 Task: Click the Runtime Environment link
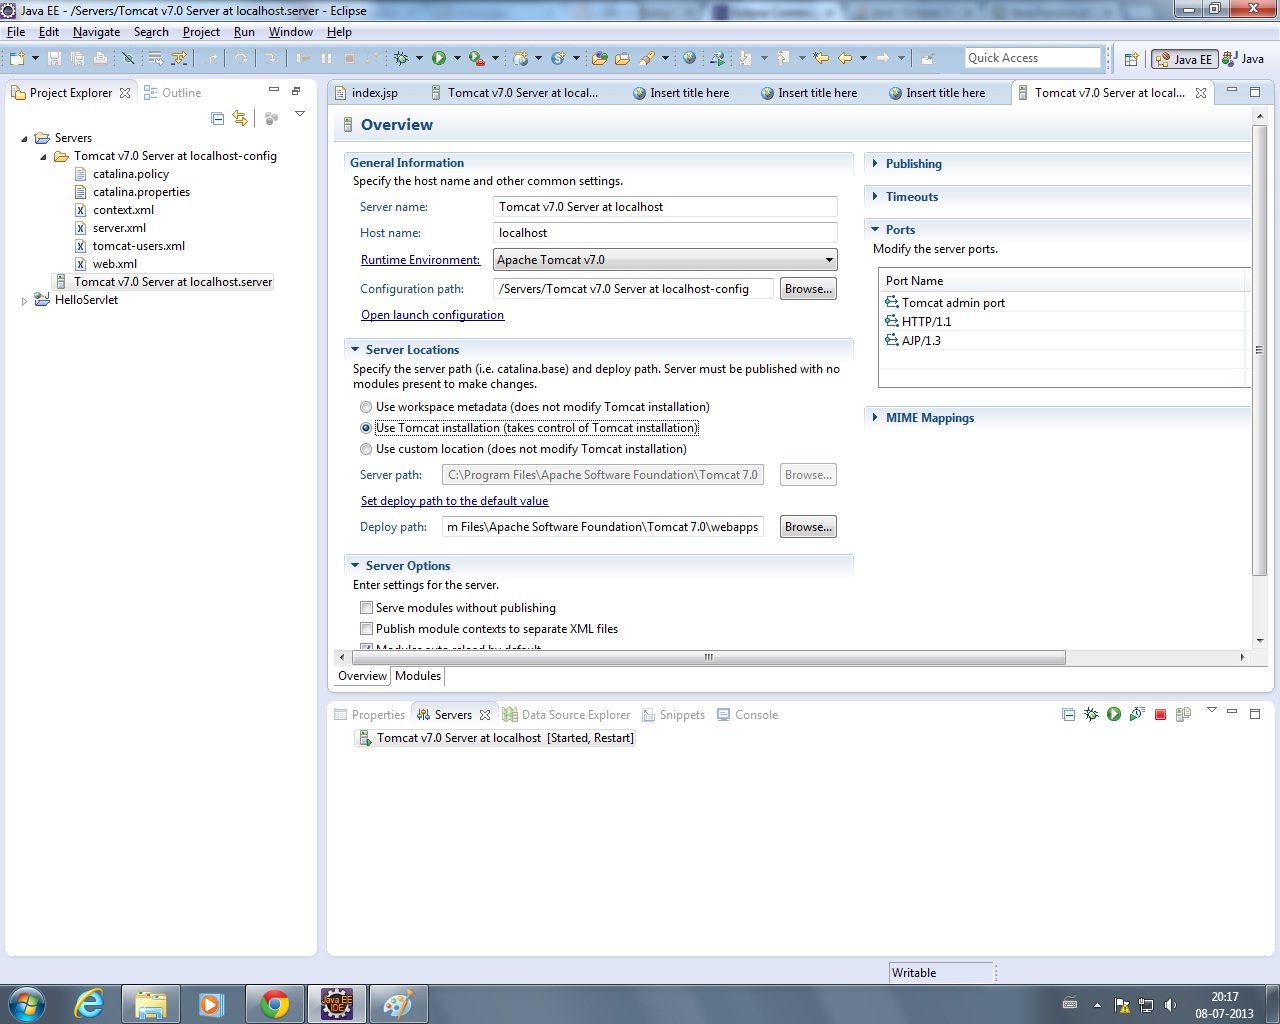pos(420,260)
